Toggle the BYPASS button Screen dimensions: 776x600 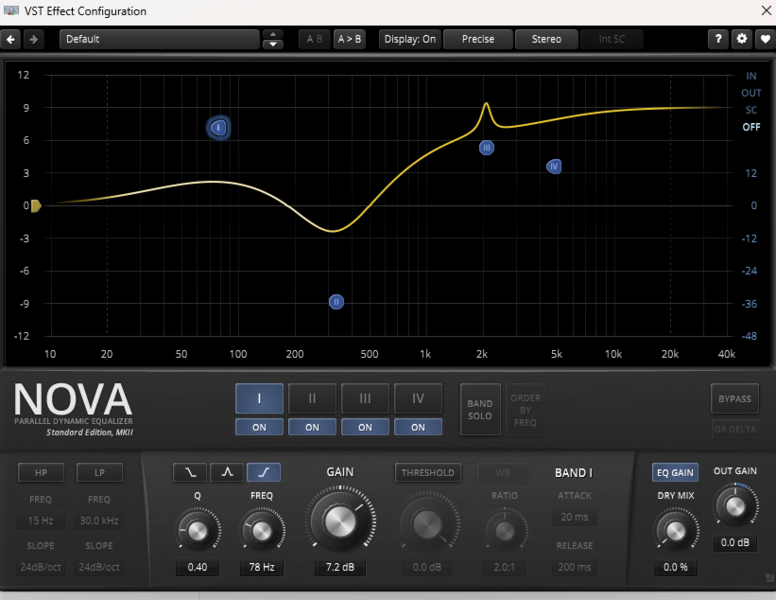(x=734, y=399)
